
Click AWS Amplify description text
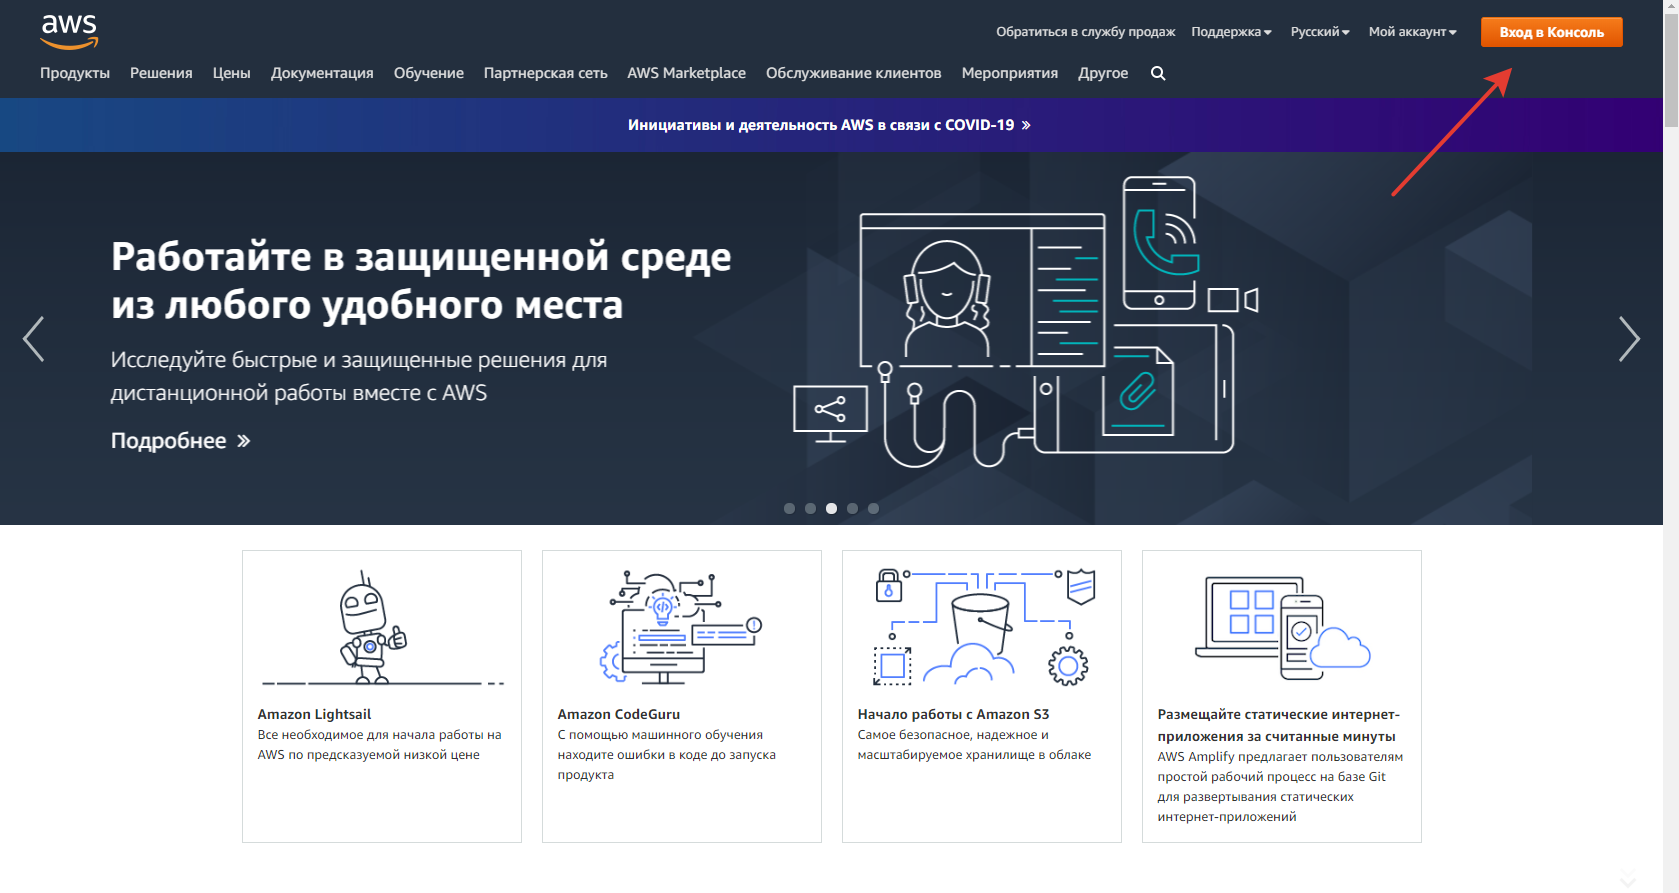pos(1280,787)
